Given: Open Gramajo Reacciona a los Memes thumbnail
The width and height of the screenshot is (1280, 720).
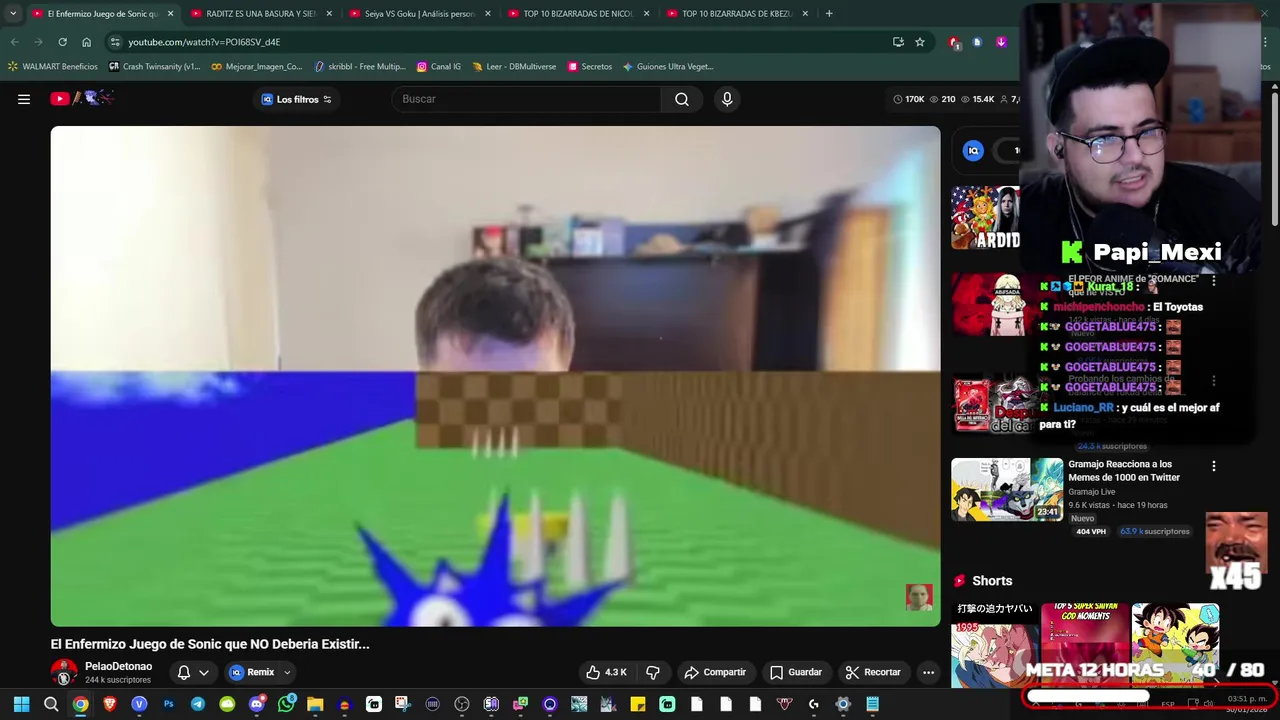Looking at the screenshot, I should [x=1007, y=489].
